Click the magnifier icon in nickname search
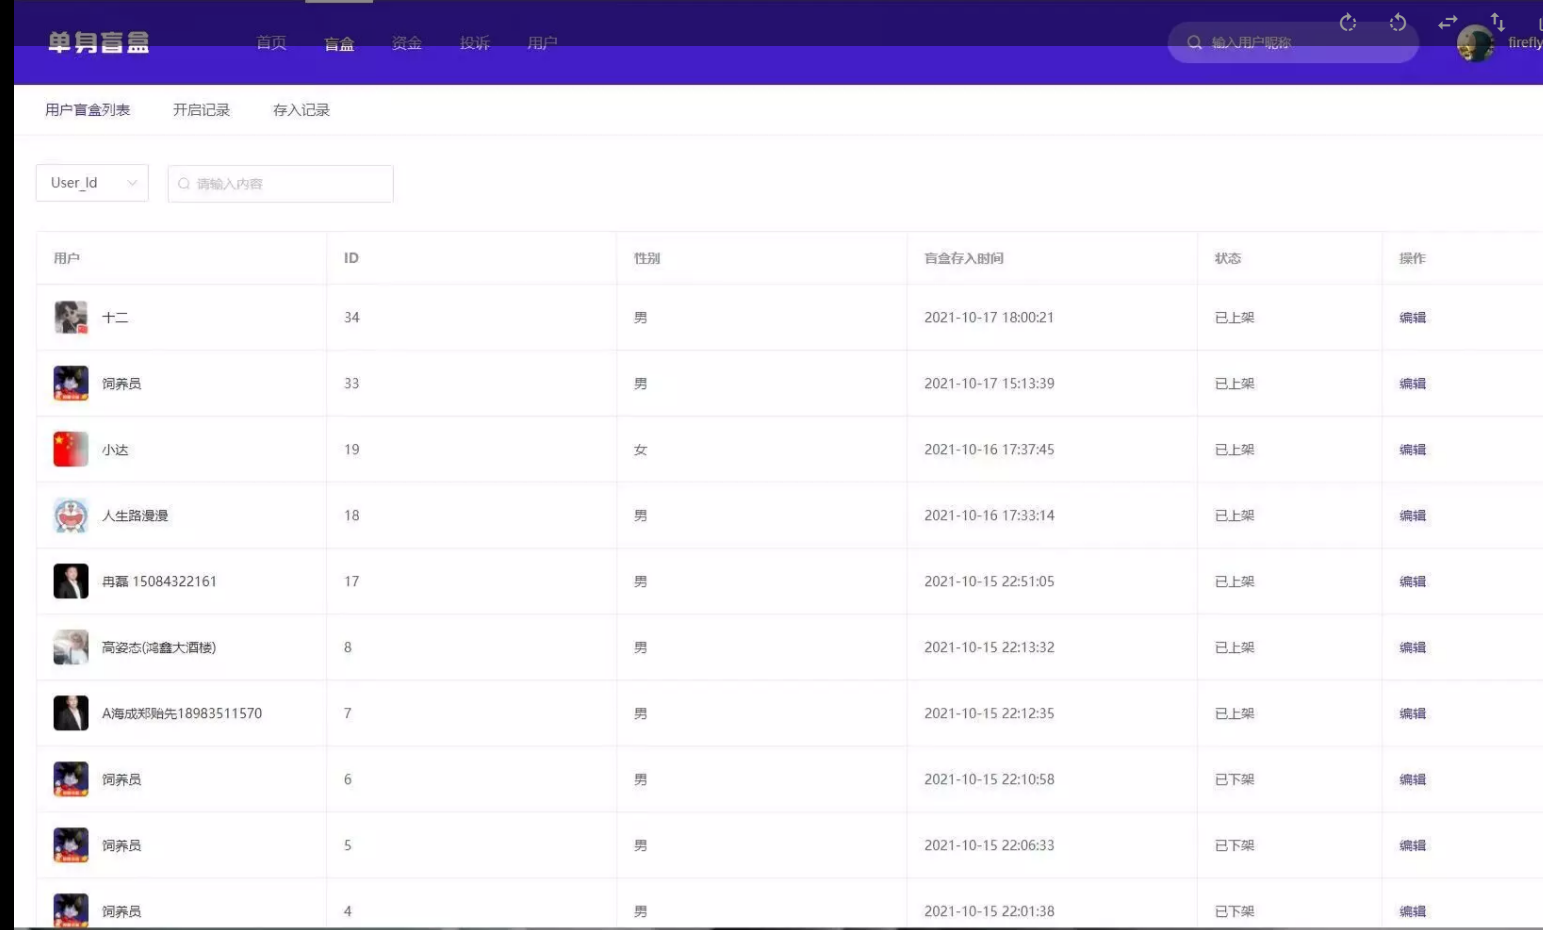 (x=1194, y=43)
